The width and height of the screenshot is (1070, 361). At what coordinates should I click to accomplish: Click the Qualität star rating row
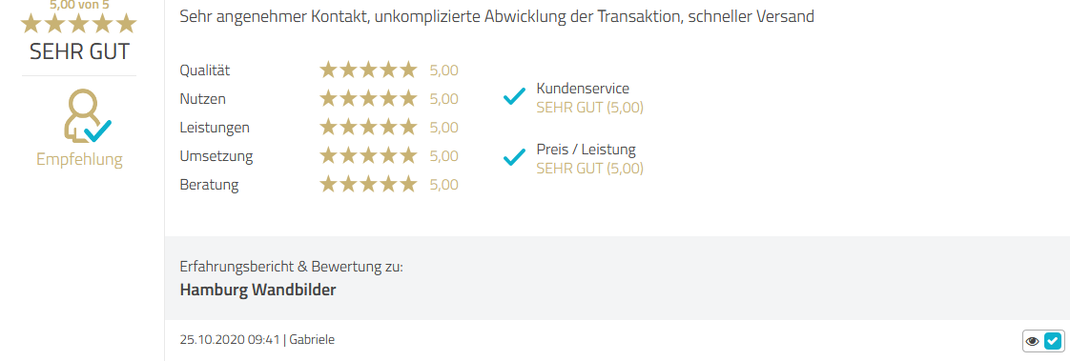(x=319, y=70)
